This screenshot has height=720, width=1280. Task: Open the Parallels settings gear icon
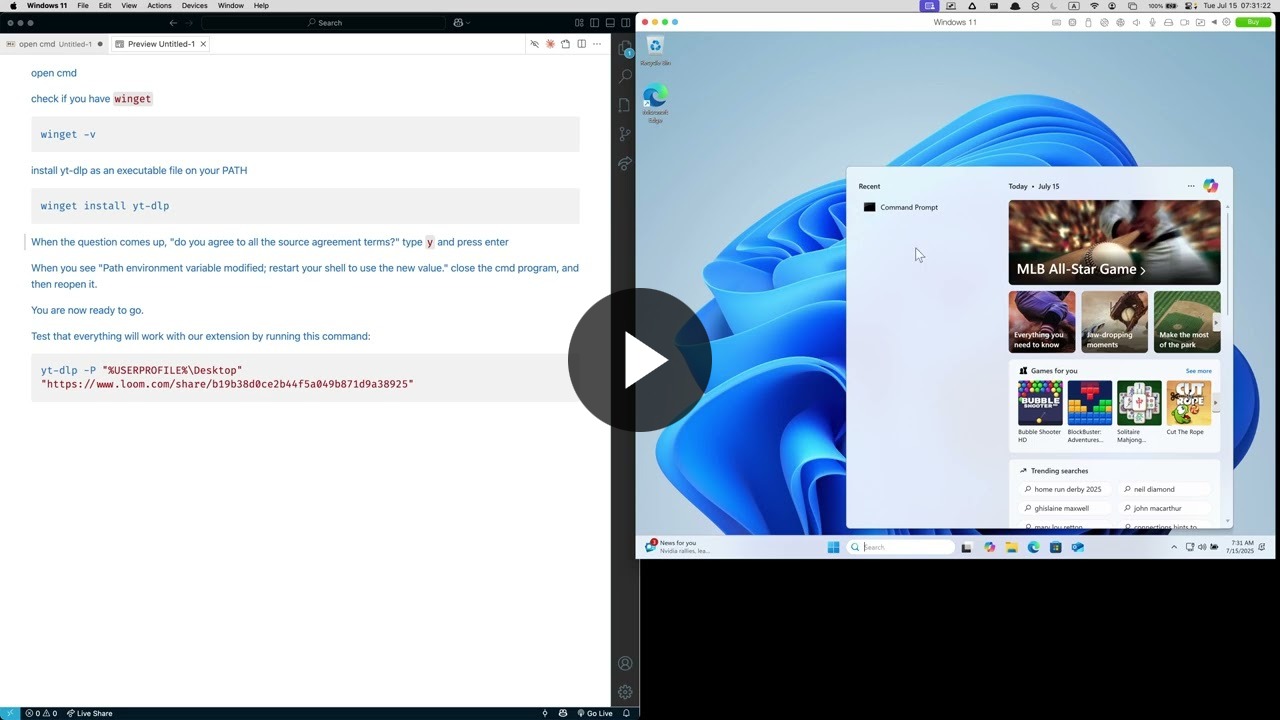coord(1226,22)
